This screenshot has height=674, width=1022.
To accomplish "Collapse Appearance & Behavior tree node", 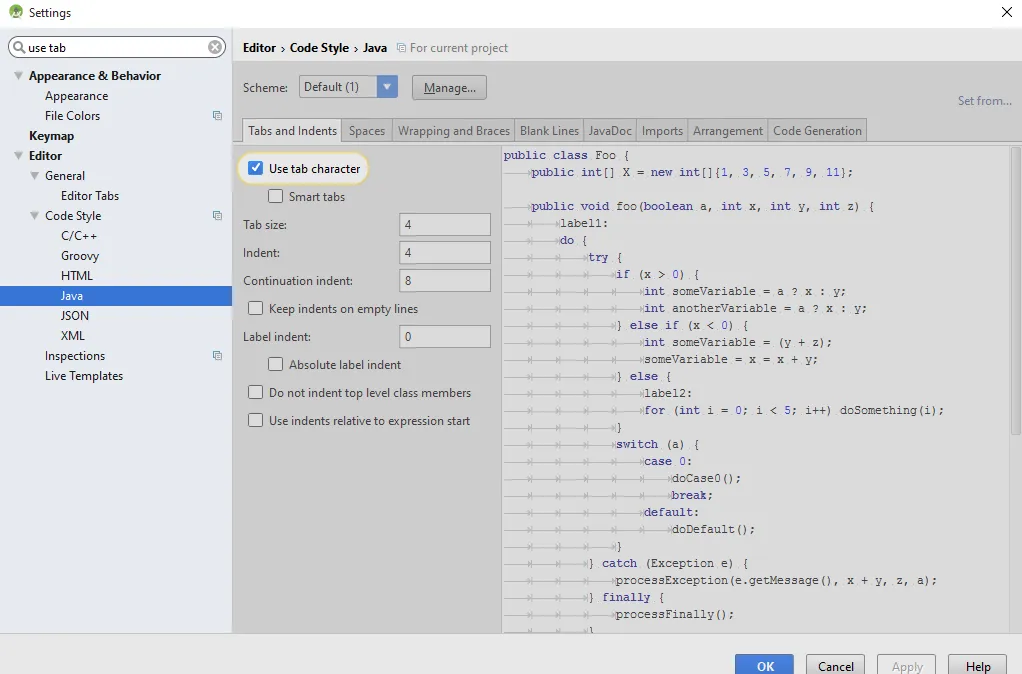I will [x=19, y=76].
